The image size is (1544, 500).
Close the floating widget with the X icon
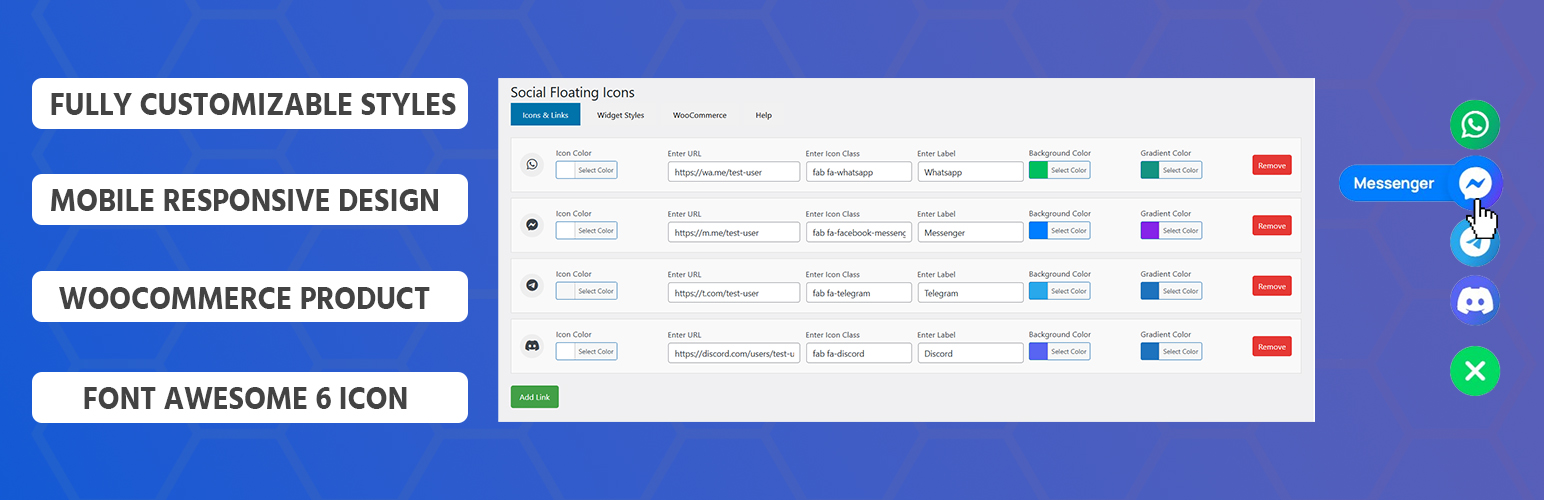[x=1475, y=372]
